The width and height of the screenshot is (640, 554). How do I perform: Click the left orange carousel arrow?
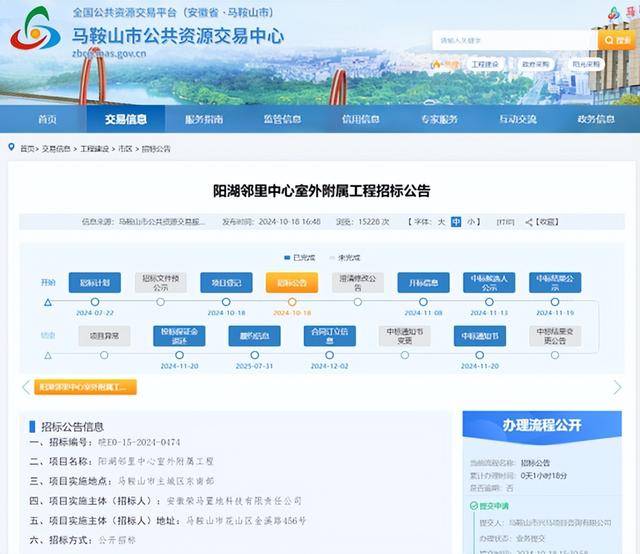[x=26, y=387]
